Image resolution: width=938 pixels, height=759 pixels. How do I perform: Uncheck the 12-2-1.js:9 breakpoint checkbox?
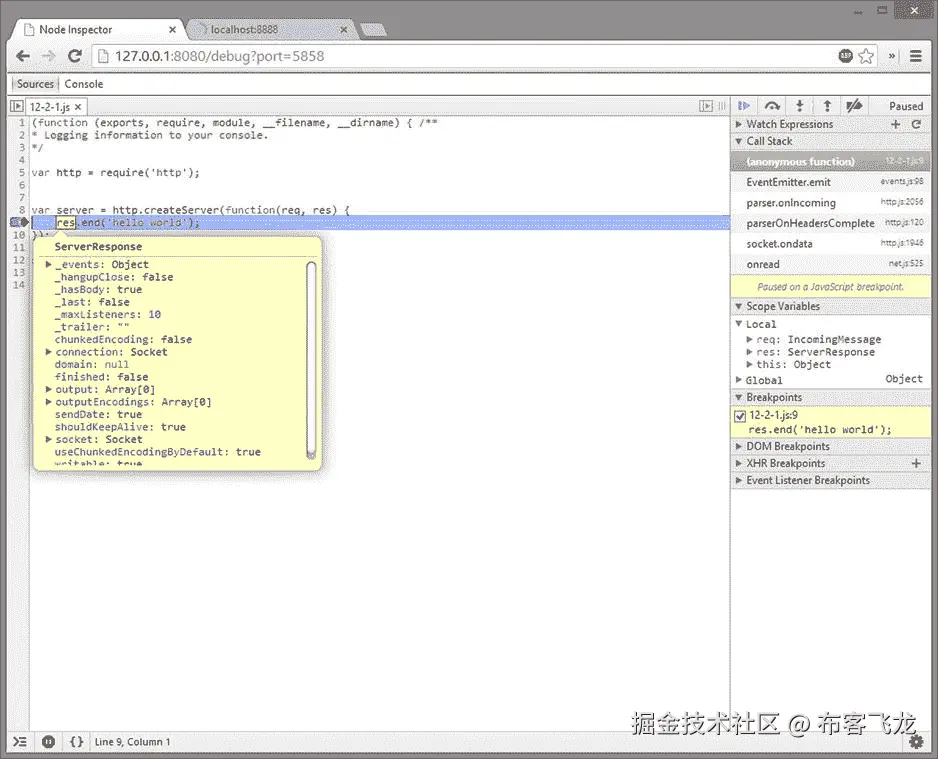[x=740, y=416]
